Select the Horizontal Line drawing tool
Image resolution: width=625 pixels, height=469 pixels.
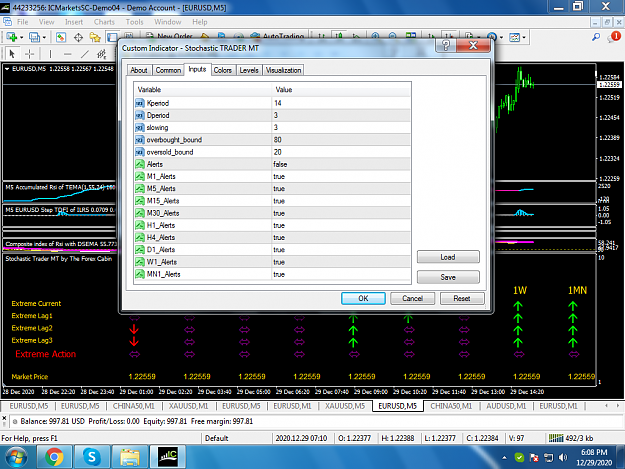67,53
